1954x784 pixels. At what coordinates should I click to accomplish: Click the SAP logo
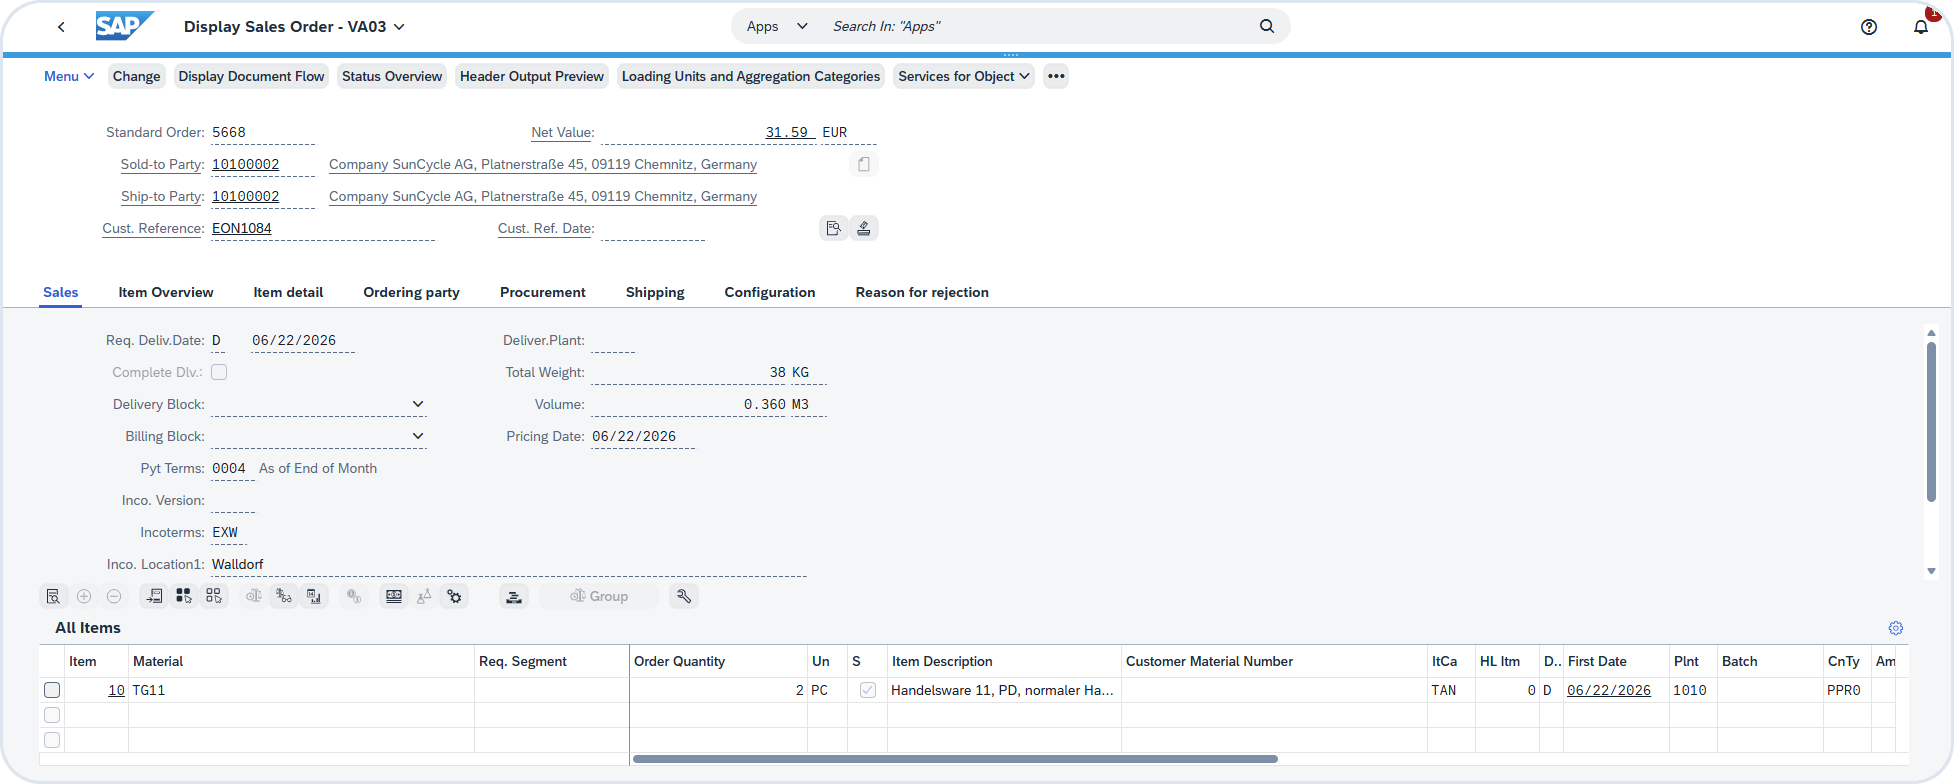pos(124,26)
